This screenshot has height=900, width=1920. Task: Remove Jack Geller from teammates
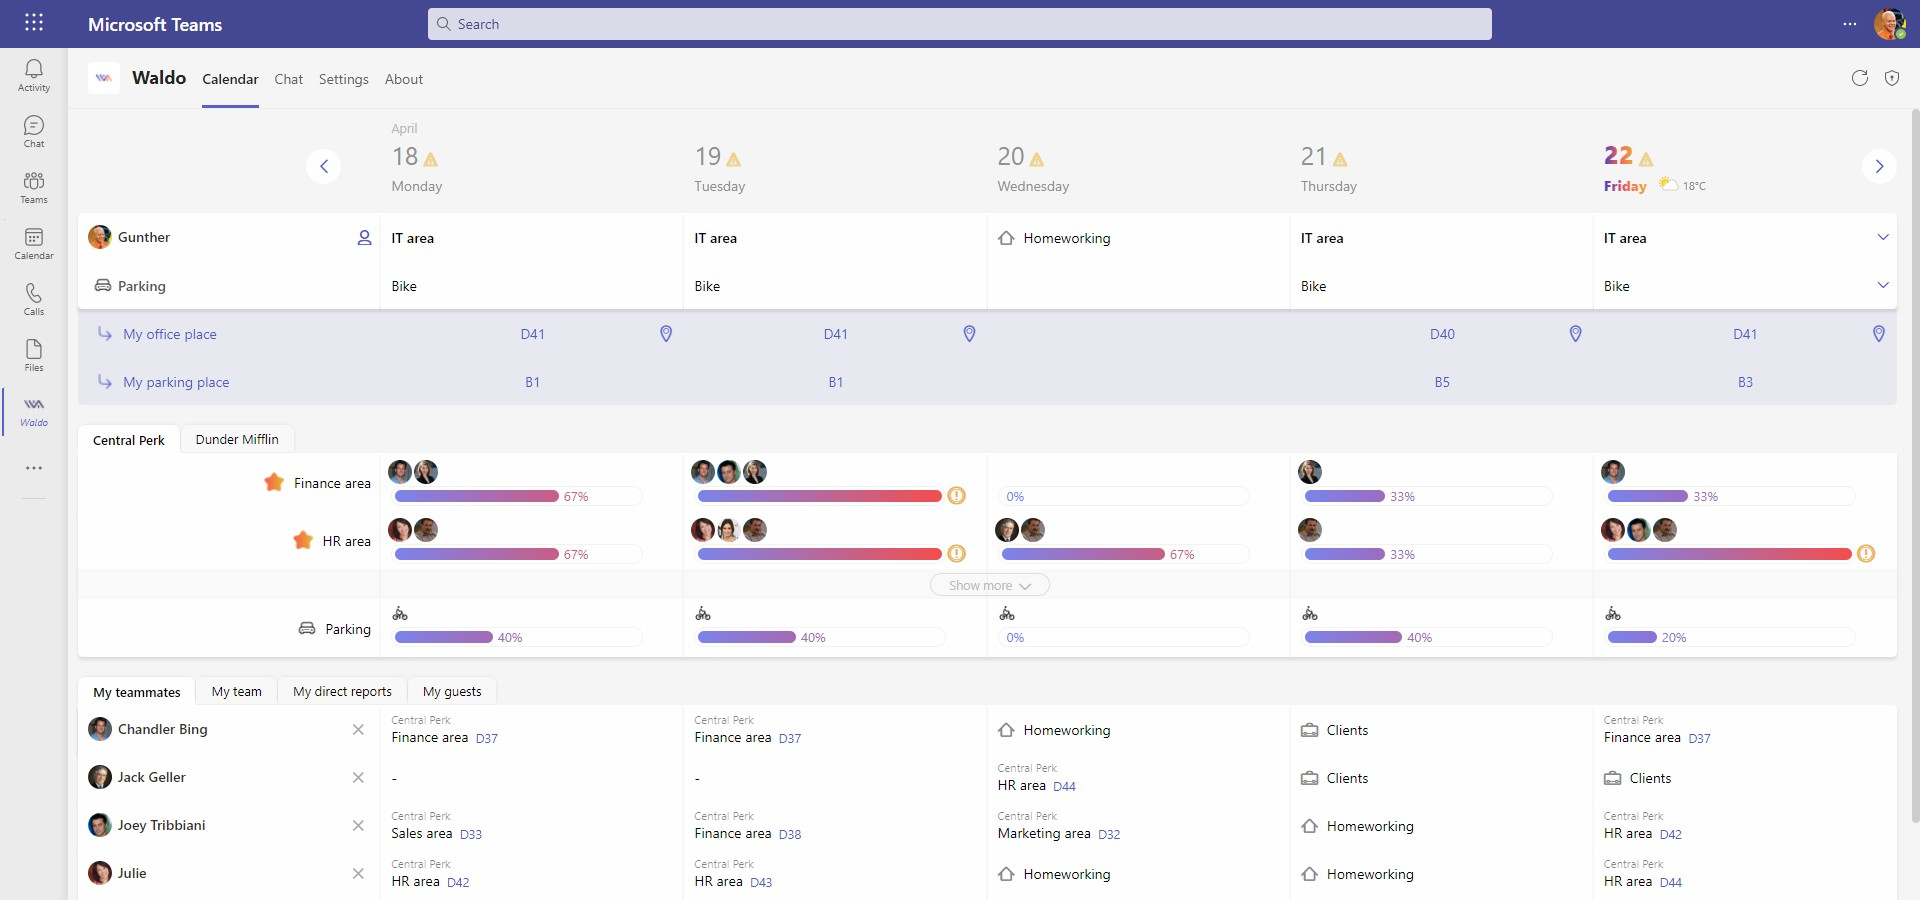pyautogui.click(x=358, y=778)
